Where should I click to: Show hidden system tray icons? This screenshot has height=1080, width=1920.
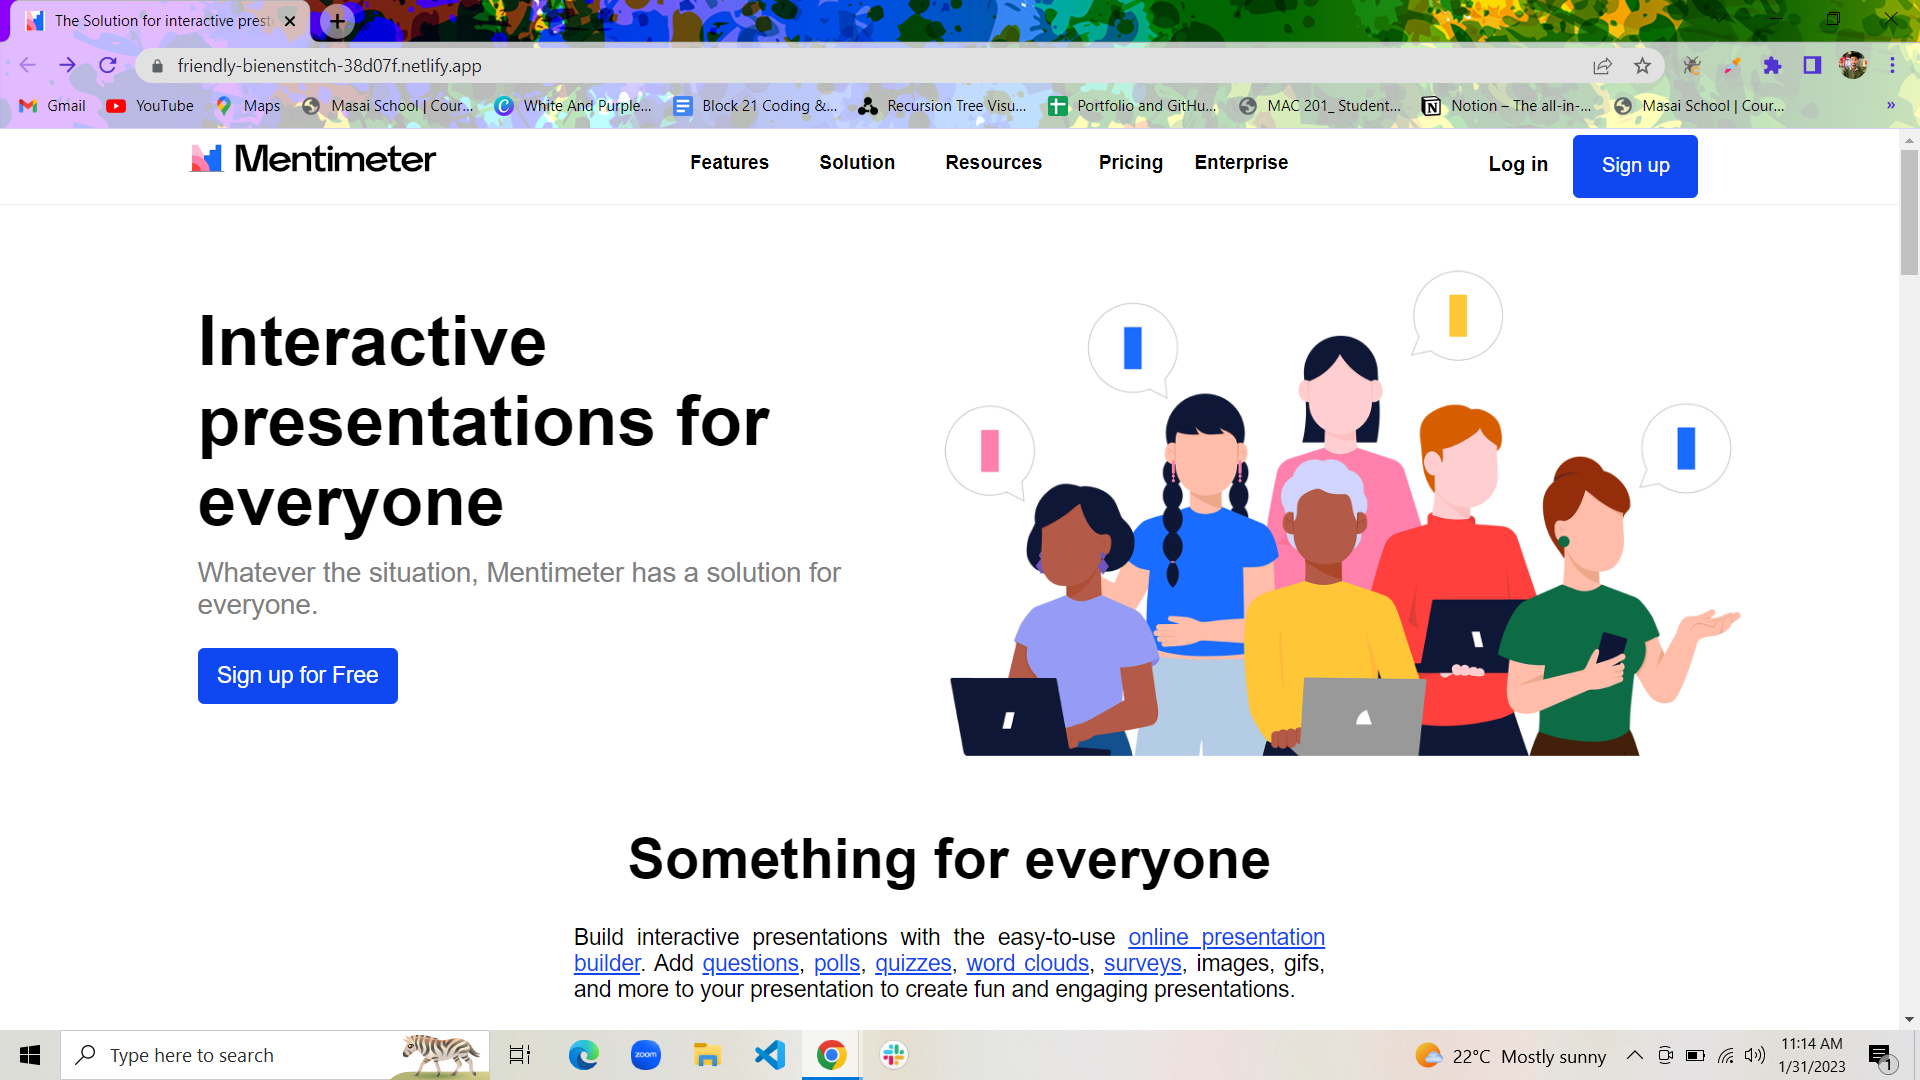(1634, 1055)
